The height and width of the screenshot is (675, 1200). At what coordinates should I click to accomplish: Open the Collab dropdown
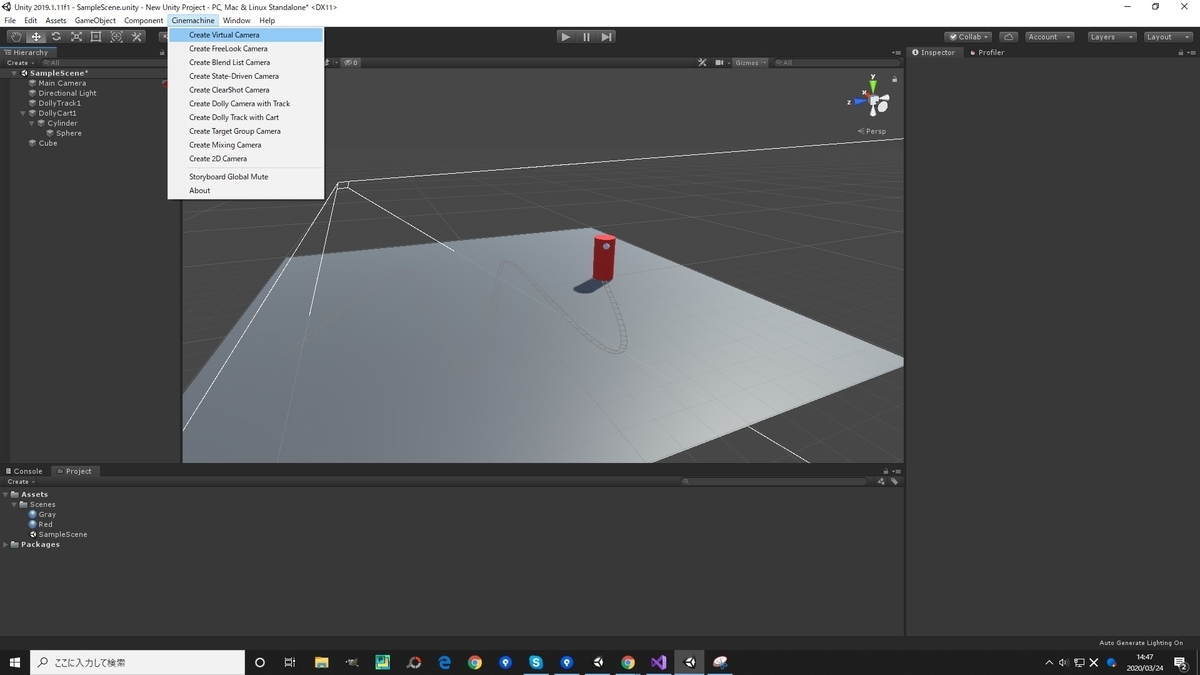(968, 37)
